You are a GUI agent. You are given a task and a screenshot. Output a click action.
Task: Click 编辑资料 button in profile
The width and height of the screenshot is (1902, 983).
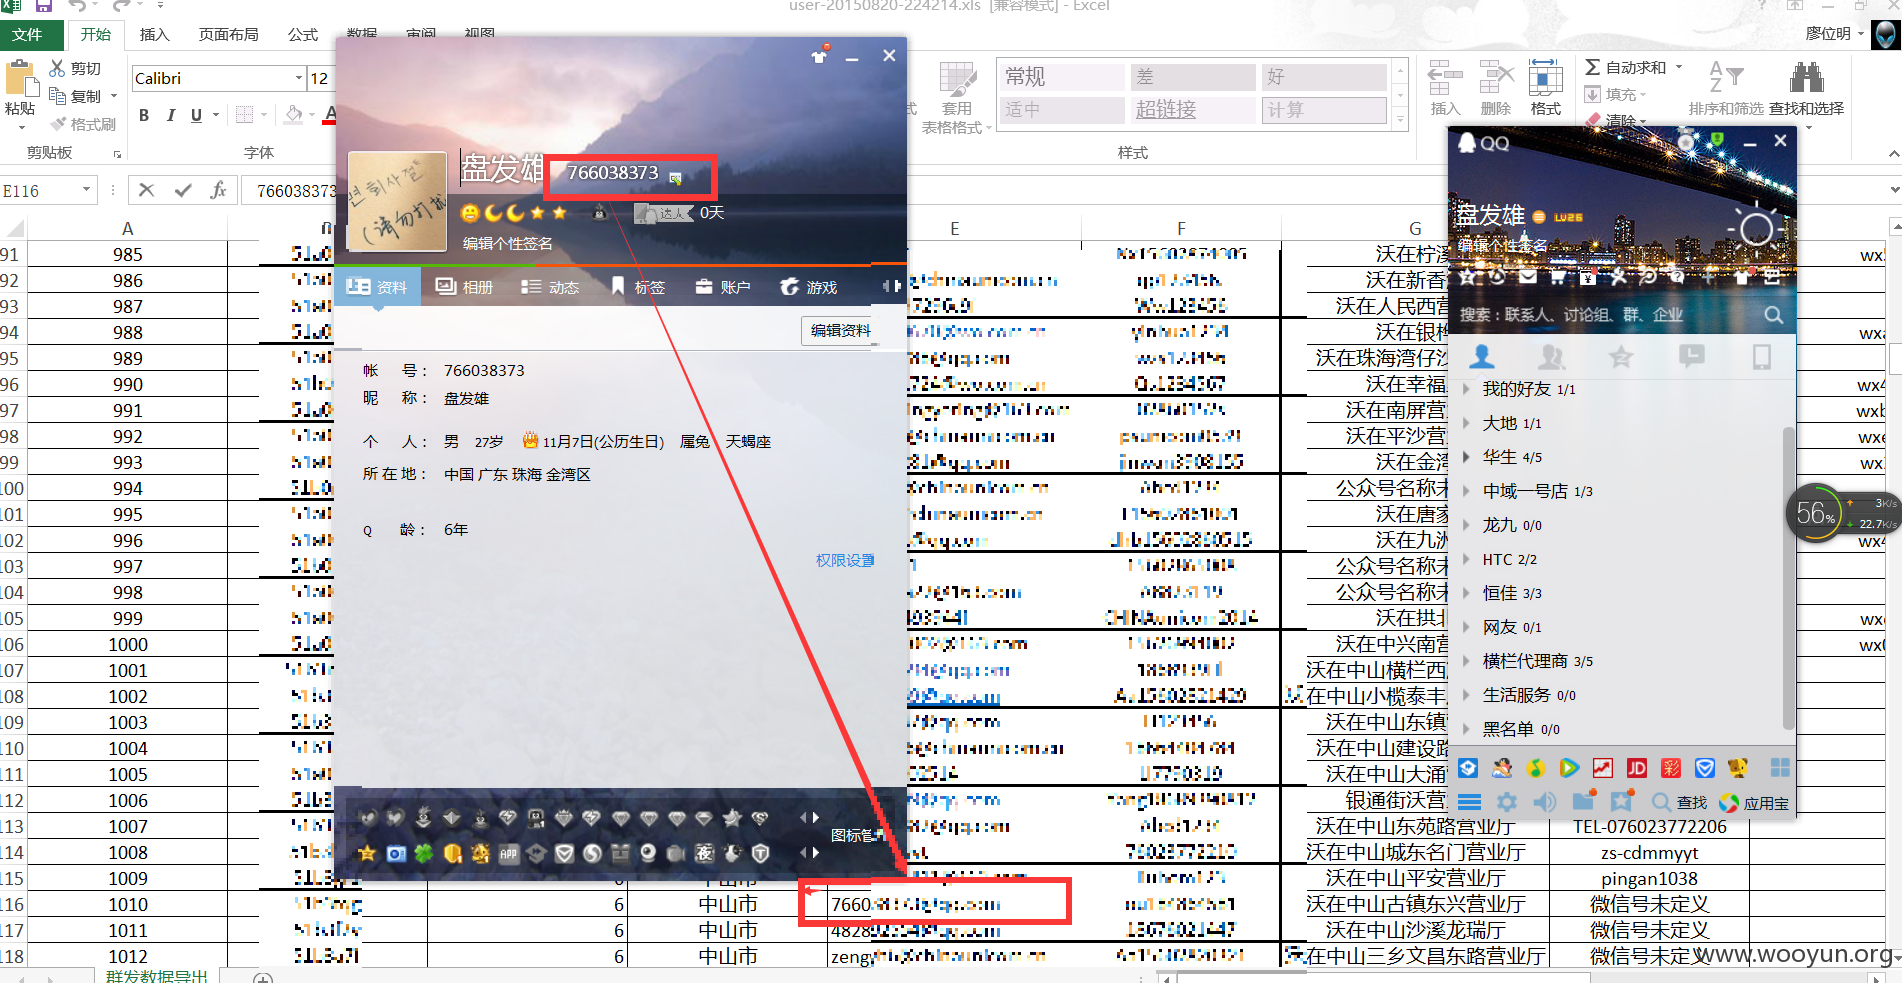pos(840,330)
